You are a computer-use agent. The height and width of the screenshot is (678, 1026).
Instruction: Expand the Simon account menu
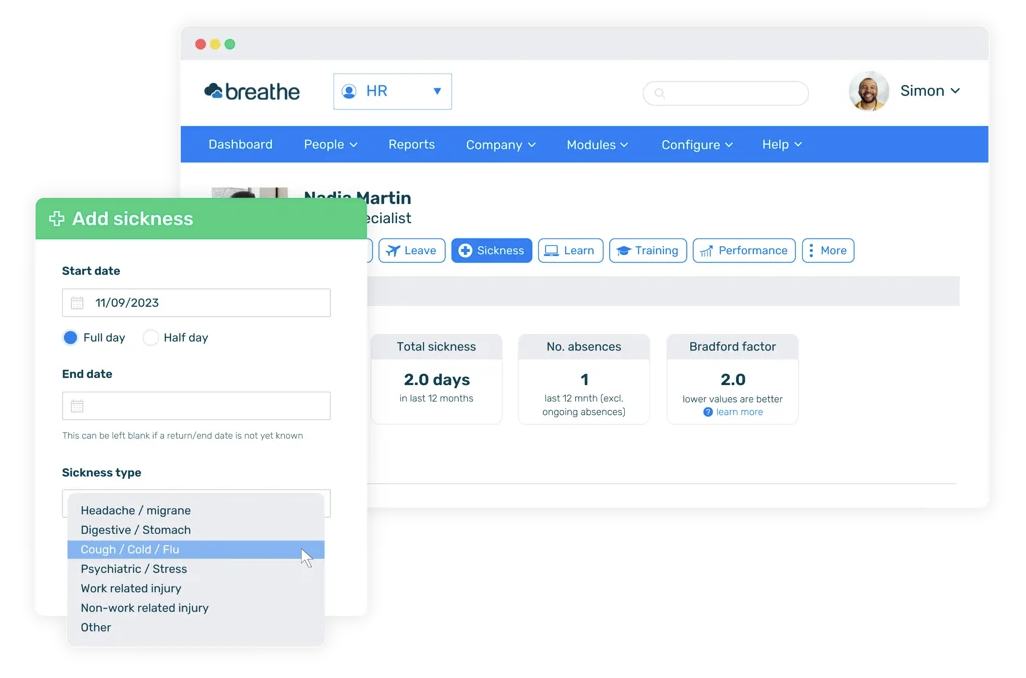[x=930, y=90]
